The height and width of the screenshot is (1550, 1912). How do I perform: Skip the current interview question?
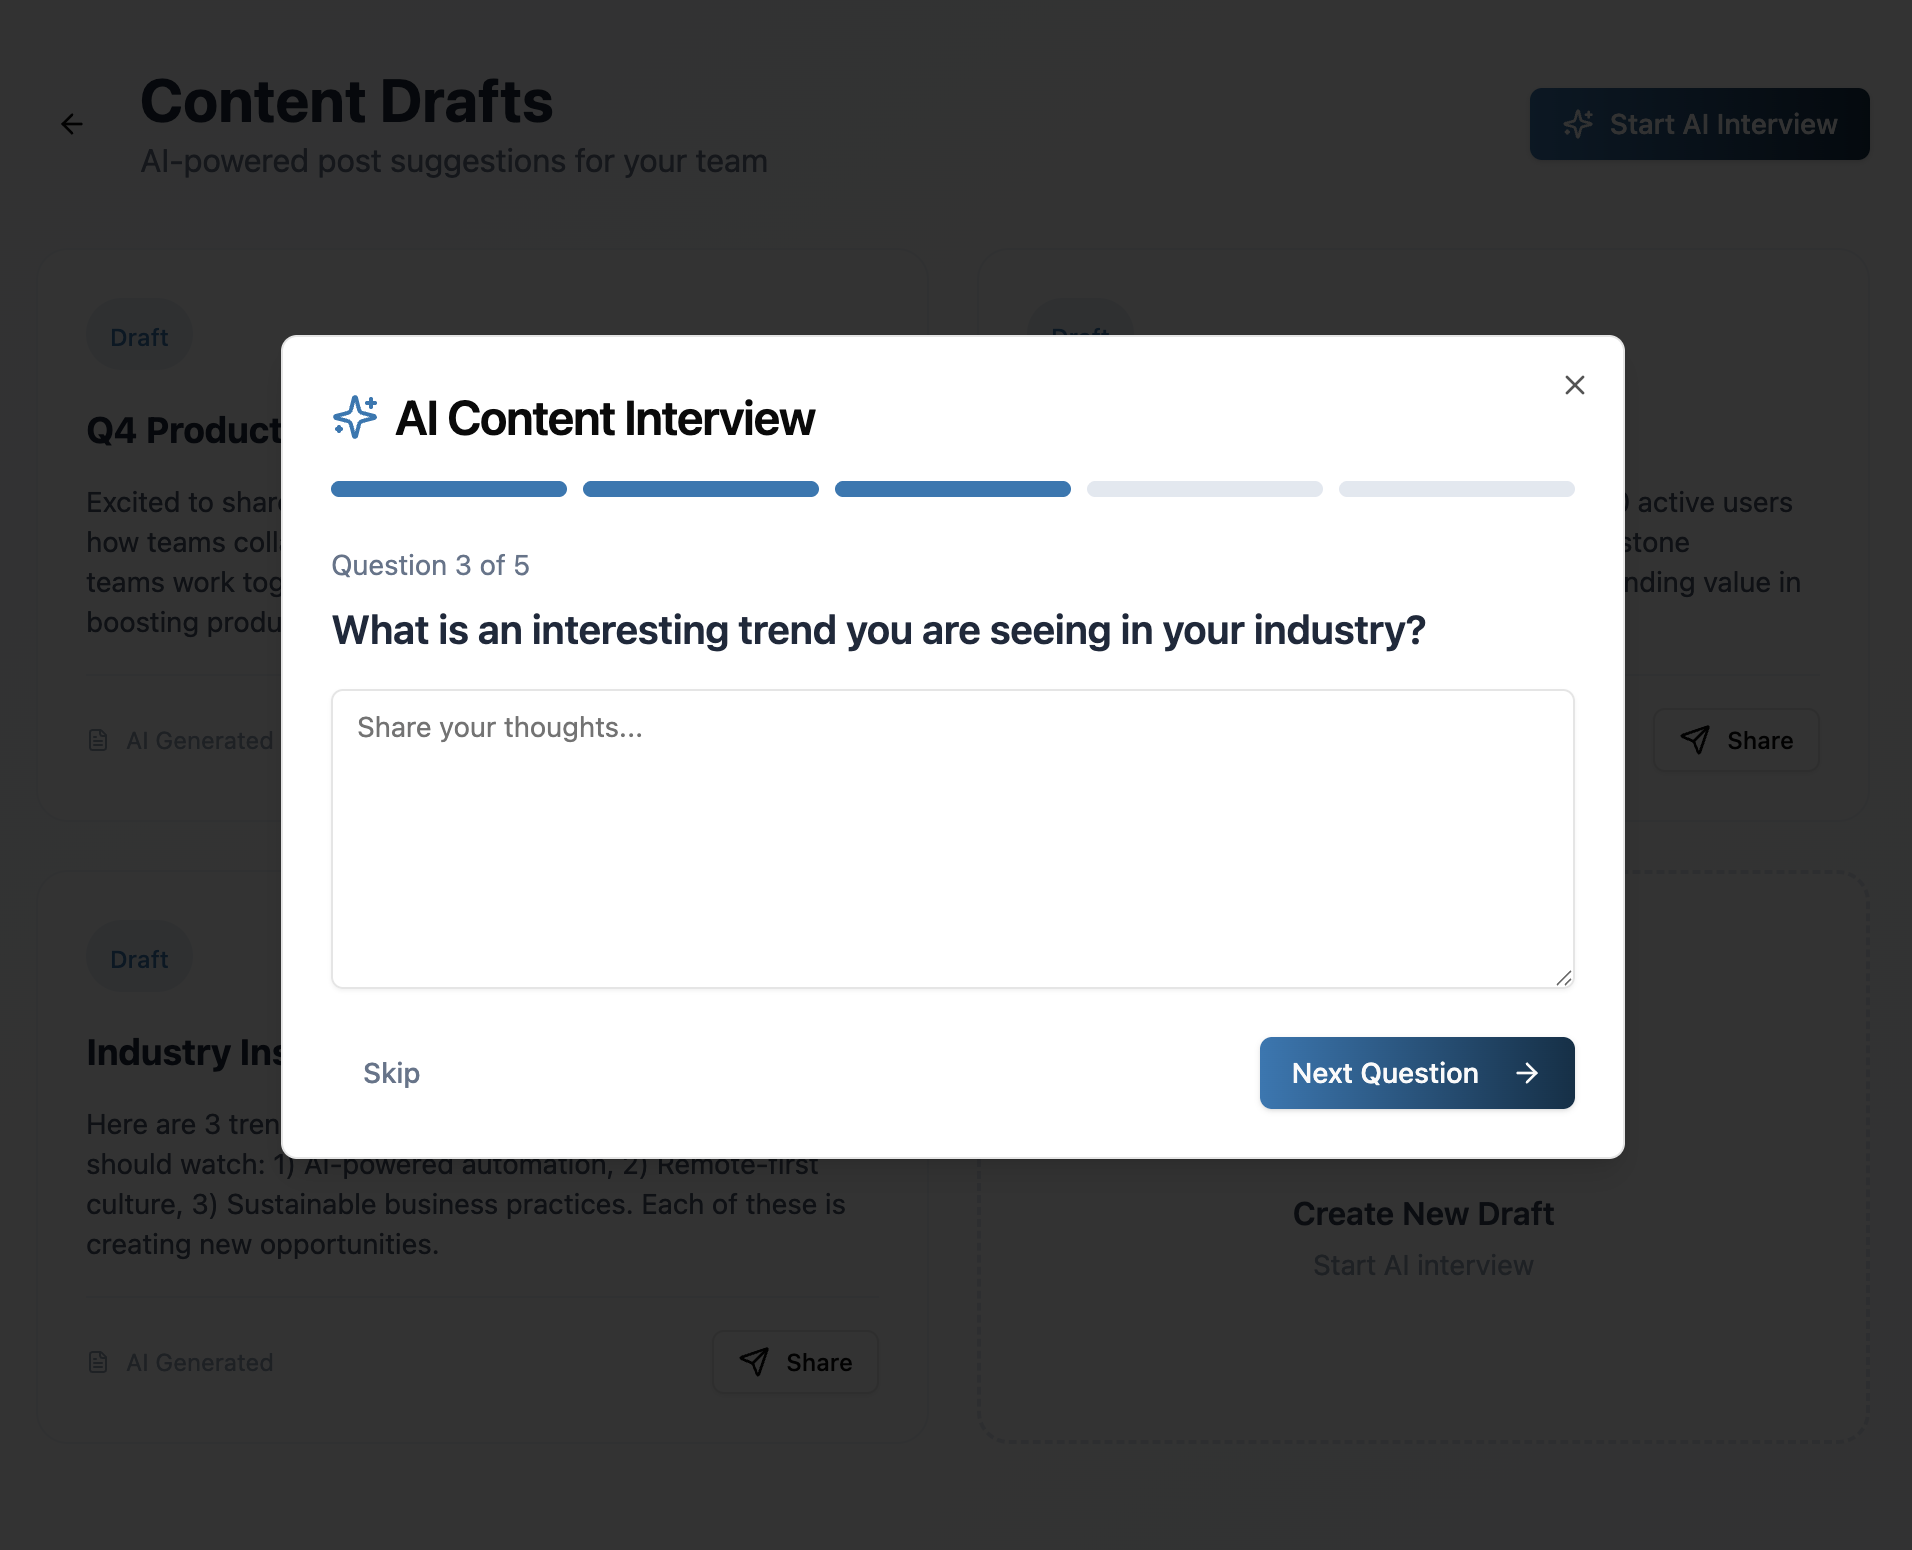click(x=391, y=1073)
